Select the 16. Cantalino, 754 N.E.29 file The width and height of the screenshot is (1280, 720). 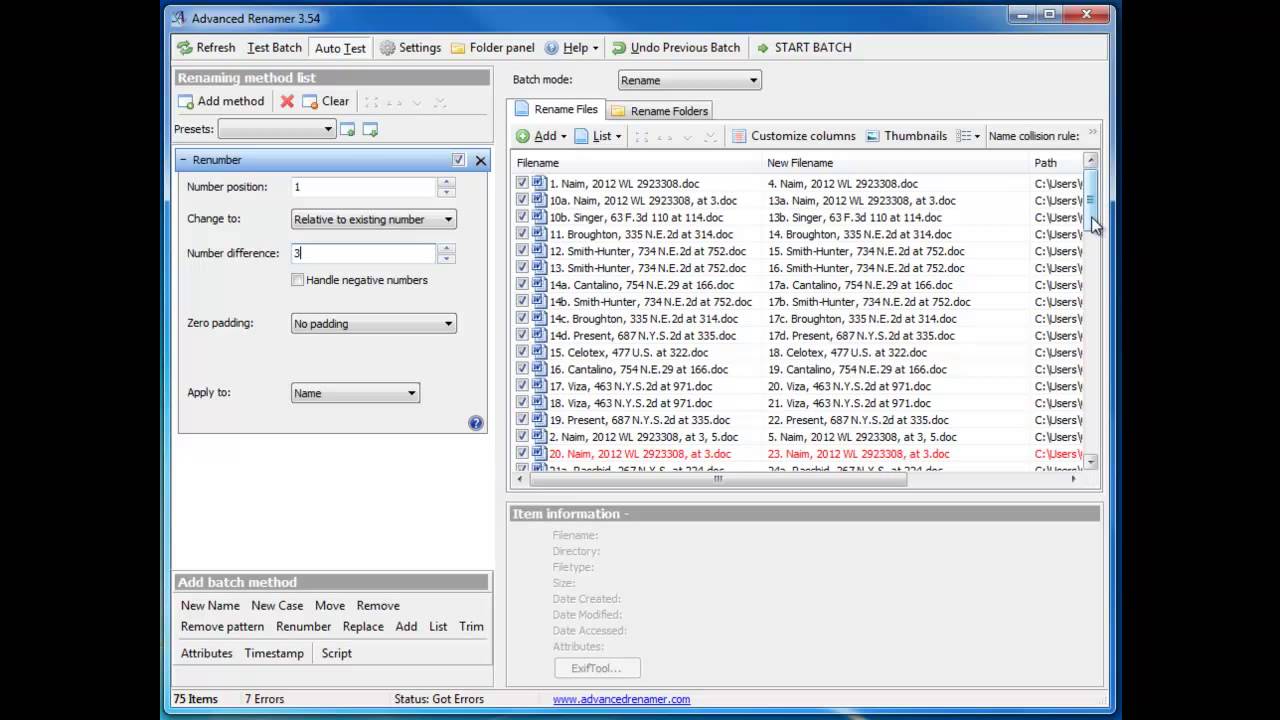tap(638, 369)
